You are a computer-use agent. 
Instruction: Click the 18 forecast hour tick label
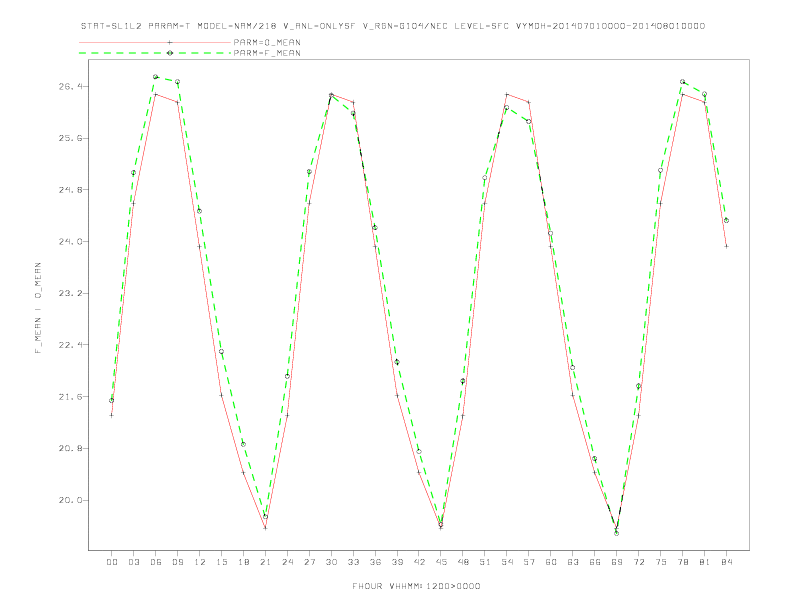[x=243, y=562]
